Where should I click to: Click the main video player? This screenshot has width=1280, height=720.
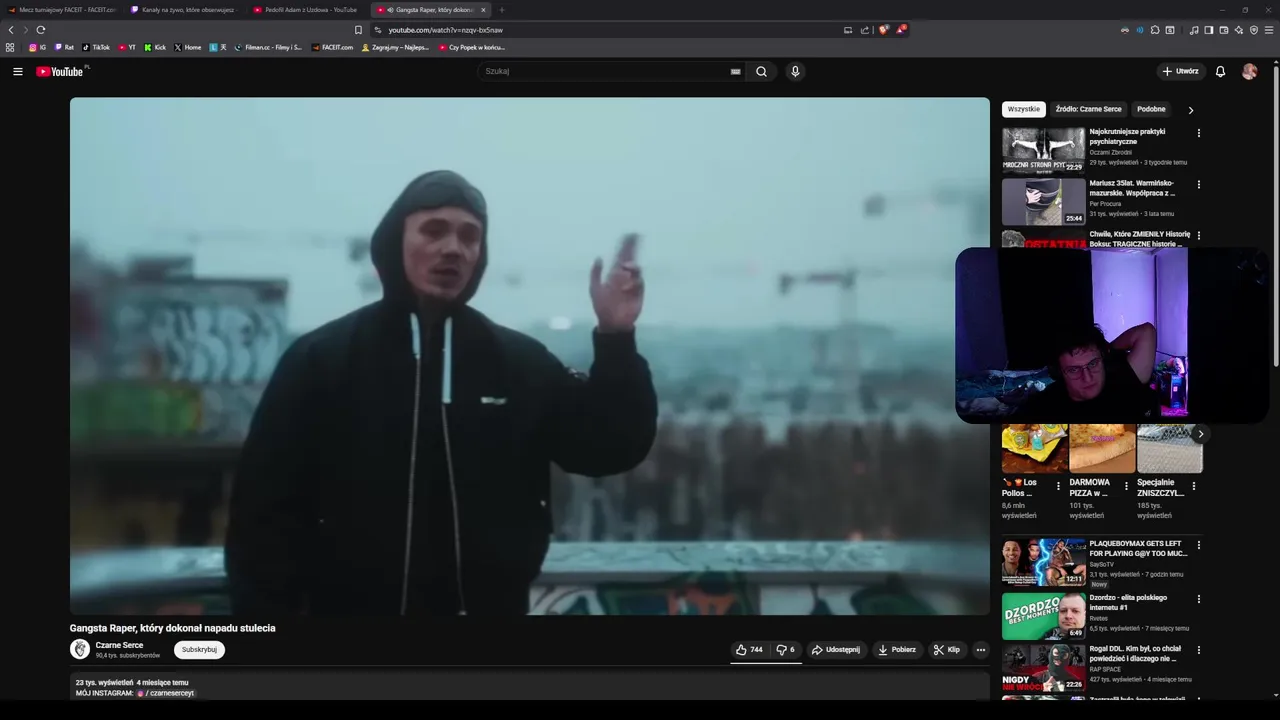pyautogui.click(x=530, y=356)
